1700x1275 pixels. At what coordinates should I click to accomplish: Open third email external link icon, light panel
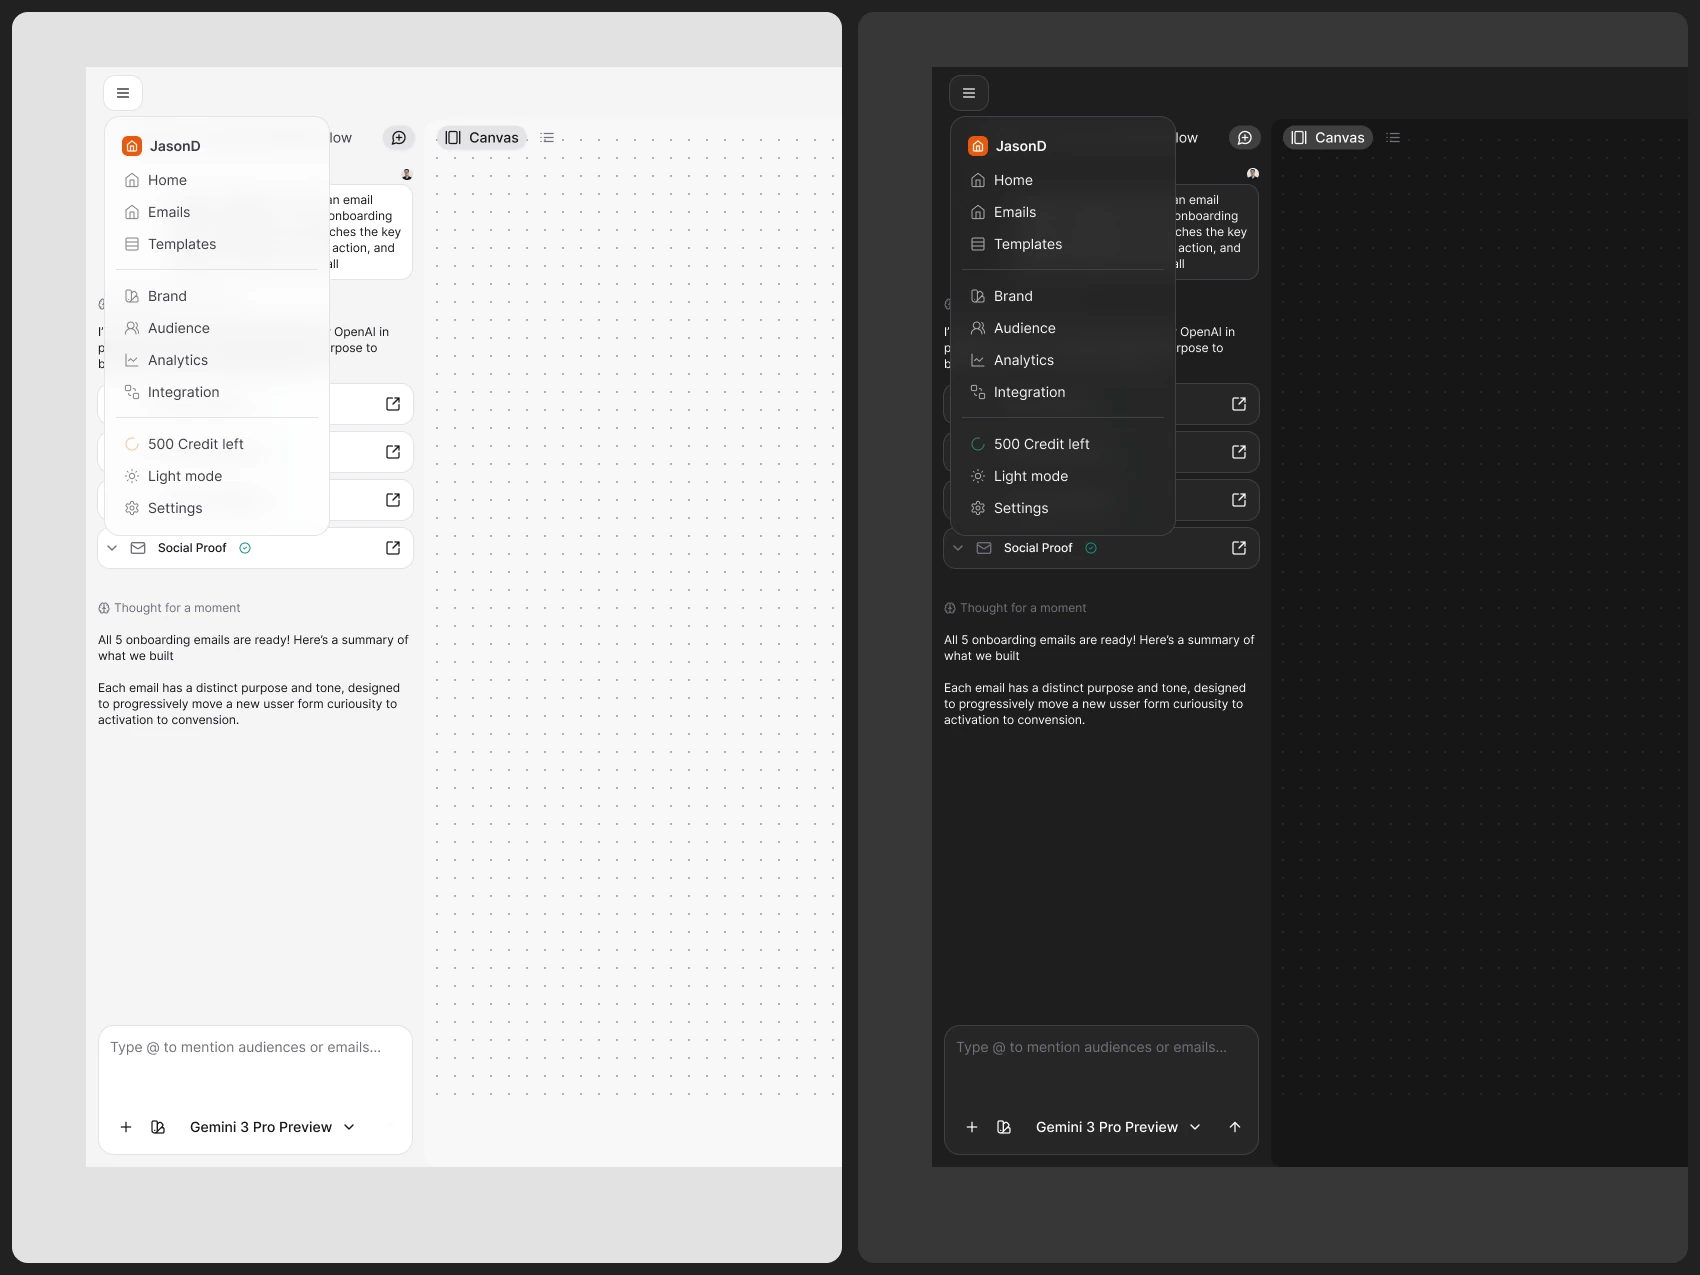tap(393, 500)
